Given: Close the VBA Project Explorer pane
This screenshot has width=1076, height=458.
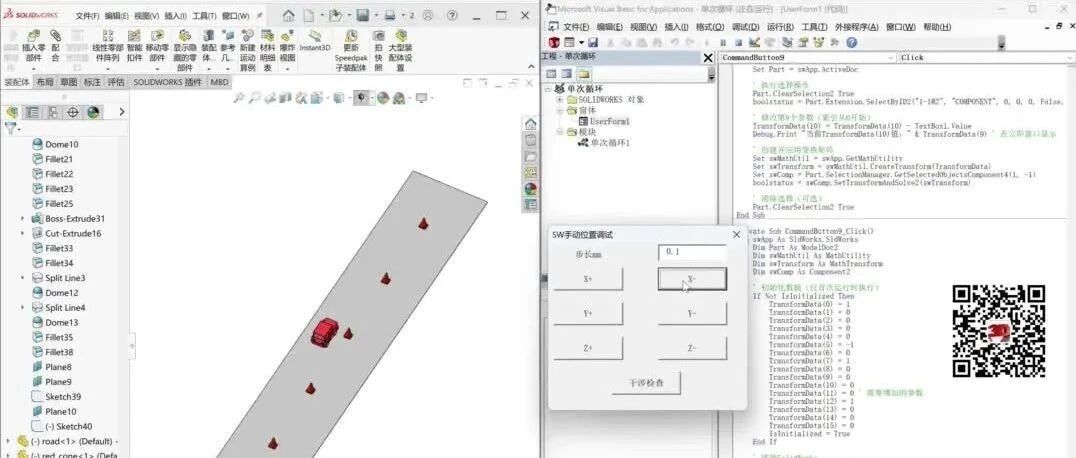Looking at the screenshot, I should pos(708,58).
